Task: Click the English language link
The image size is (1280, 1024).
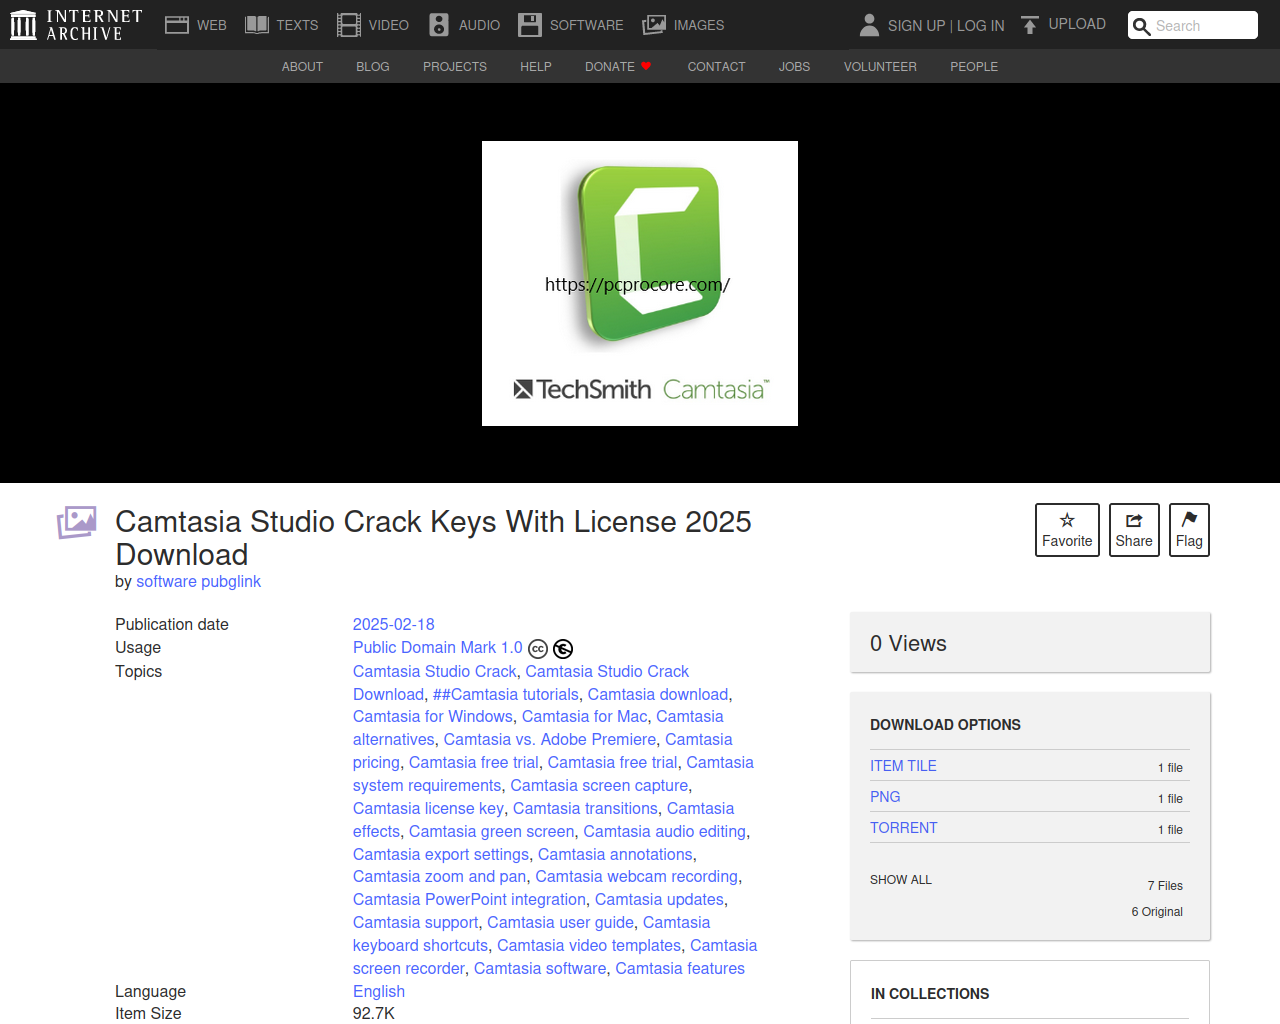Action: click(379, 992)
